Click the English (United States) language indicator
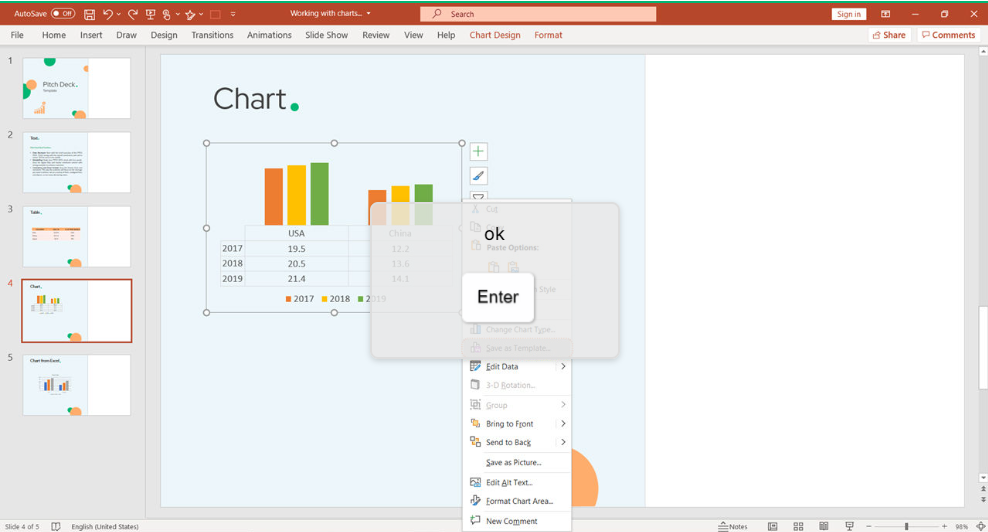The height and width of the screenshot is (532, 988). (x=105, y=526)
